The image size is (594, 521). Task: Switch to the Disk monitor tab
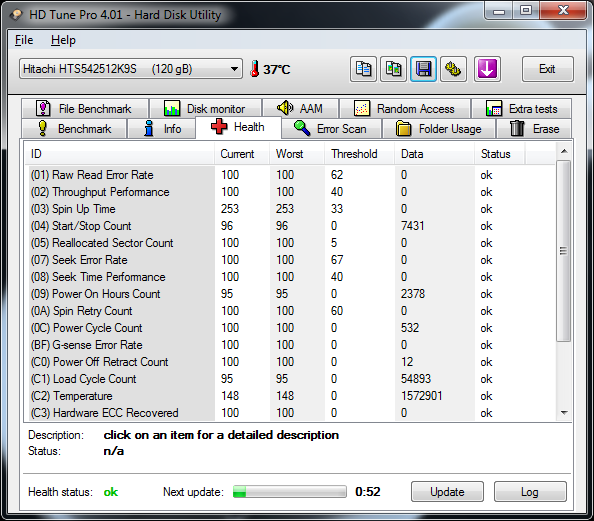[205, 108]
